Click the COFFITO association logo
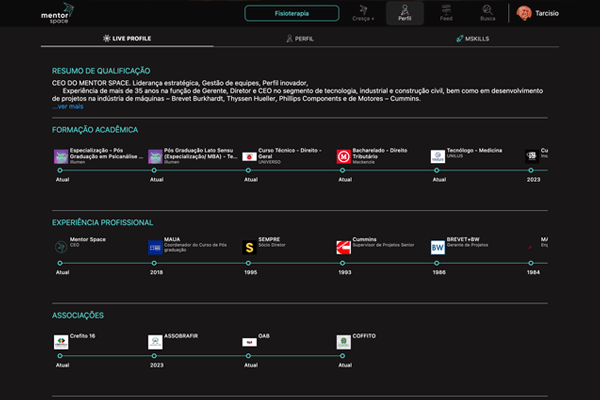 point(344,342)
